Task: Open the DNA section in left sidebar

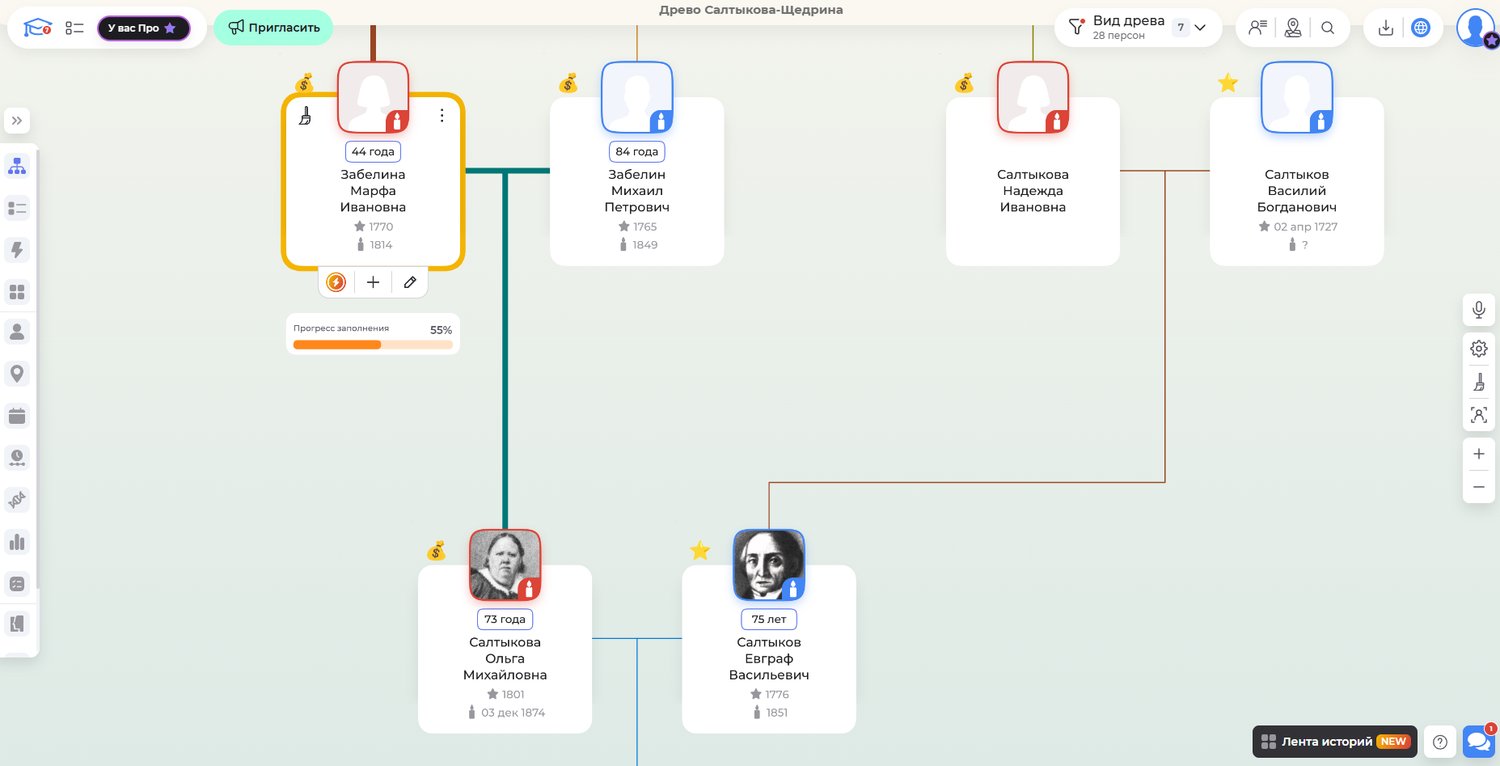Action: 17,500
